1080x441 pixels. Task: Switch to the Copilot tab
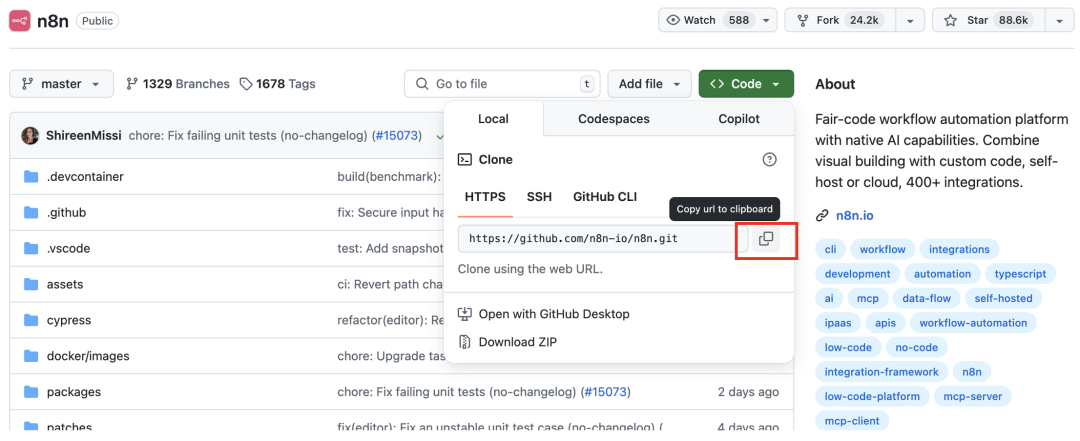(x=739, y=119)
